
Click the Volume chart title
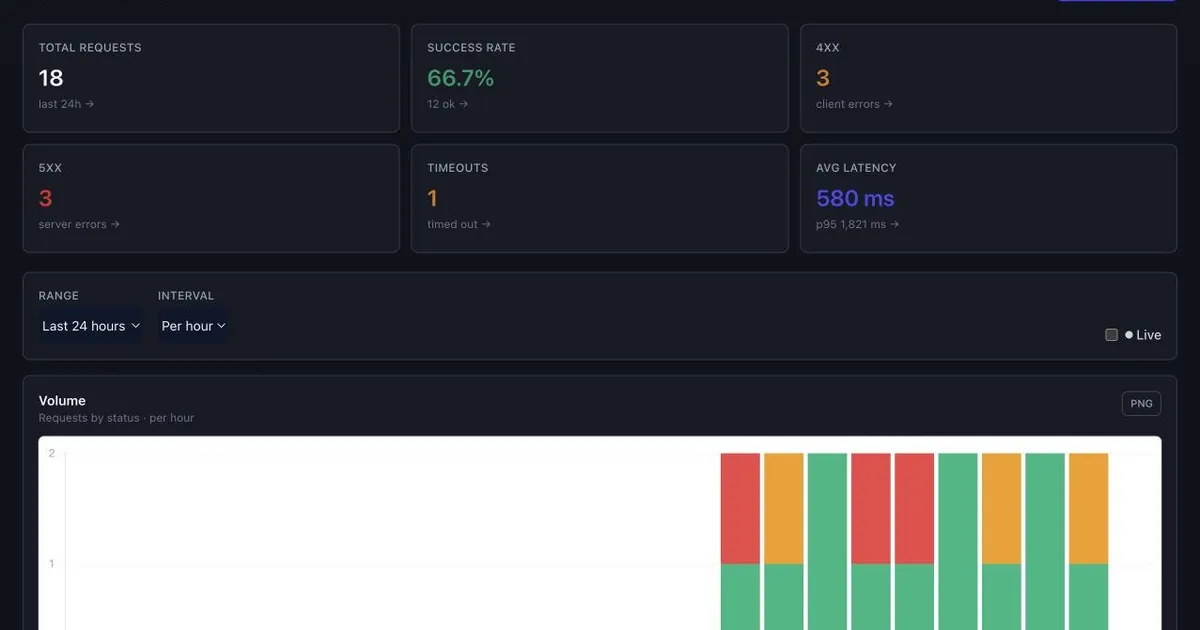coord(62,400)
